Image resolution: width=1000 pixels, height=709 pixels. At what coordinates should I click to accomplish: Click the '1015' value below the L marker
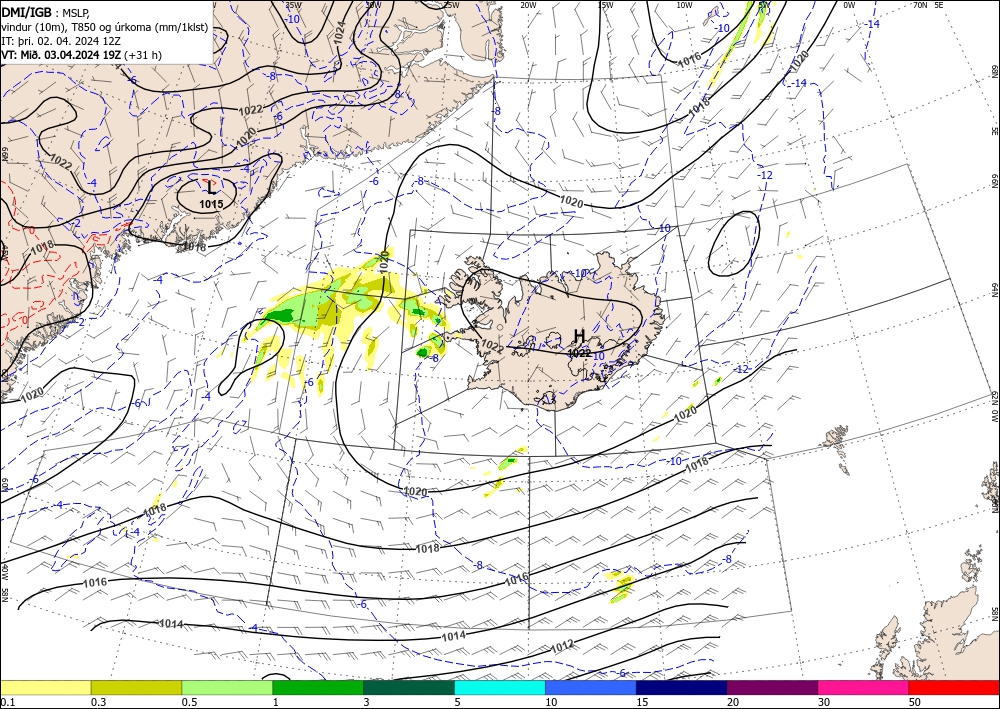[211, 204]
